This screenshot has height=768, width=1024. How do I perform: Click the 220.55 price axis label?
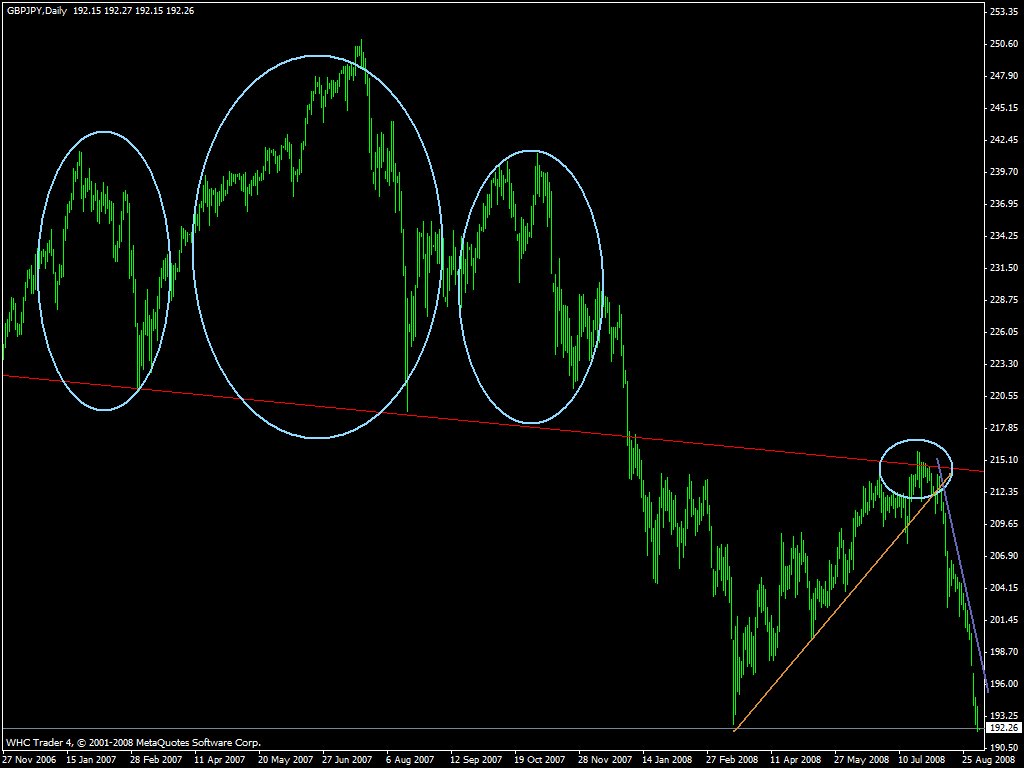[1004, 396]
